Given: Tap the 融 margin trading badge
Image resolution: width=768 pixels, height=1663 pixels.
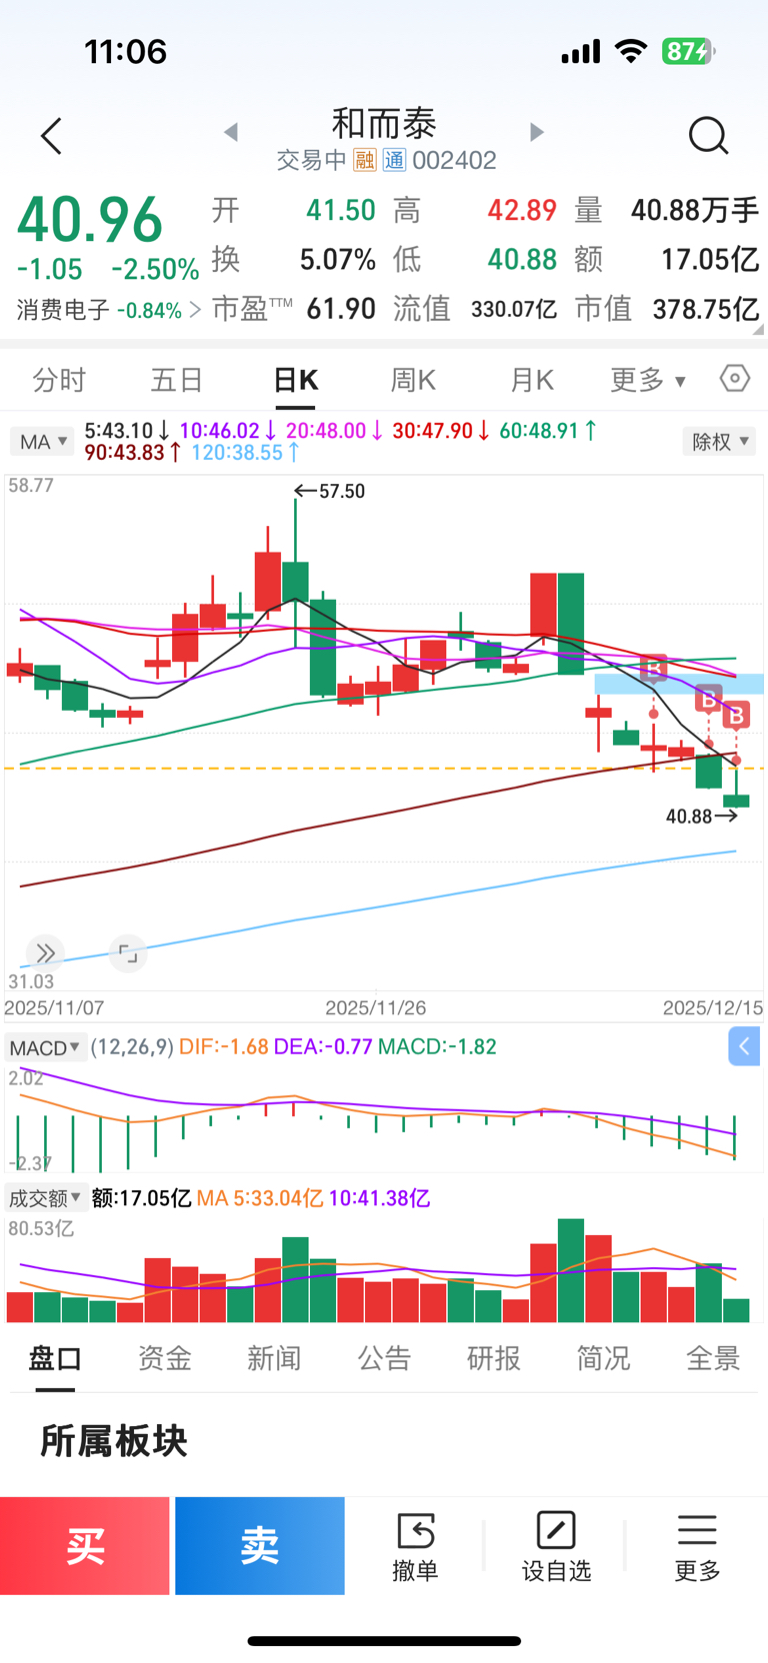Looking at the screenshot, I should tap(365, 160).
